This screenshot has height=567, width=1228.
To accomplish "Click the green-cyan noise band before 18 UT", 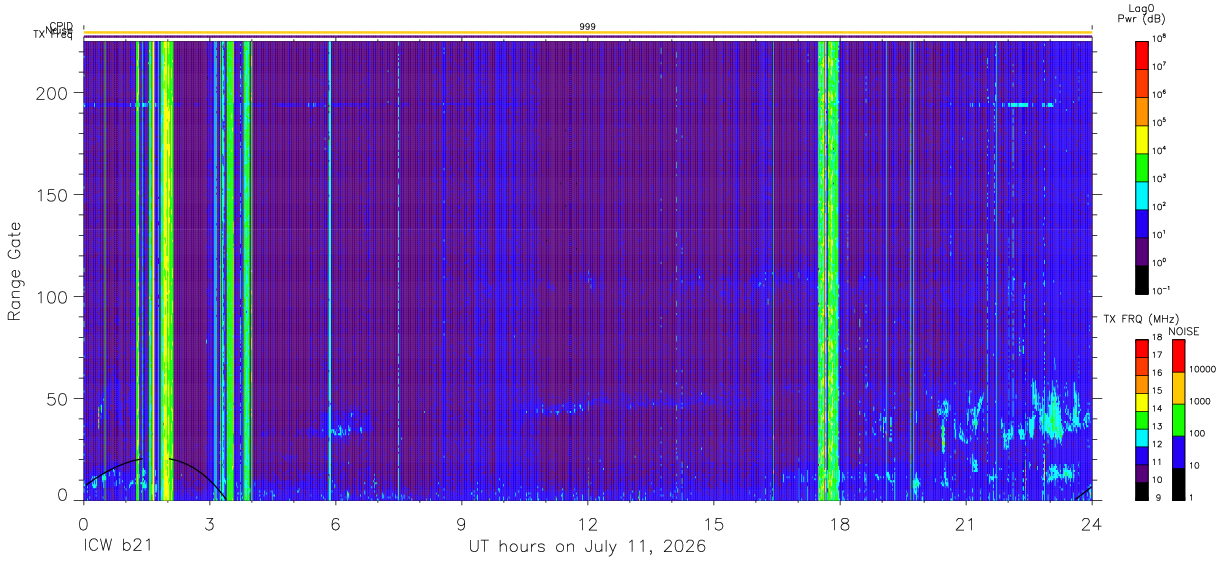I will [828, 270].
